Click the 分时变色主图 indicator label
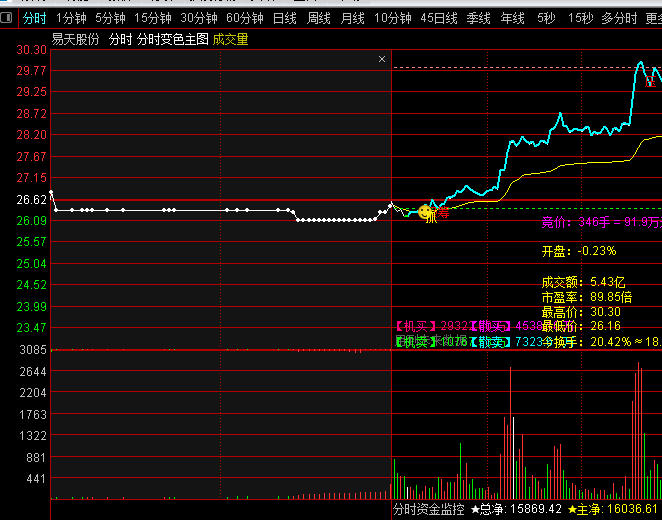This screenshot has width=662, height=520. [173, 39]
